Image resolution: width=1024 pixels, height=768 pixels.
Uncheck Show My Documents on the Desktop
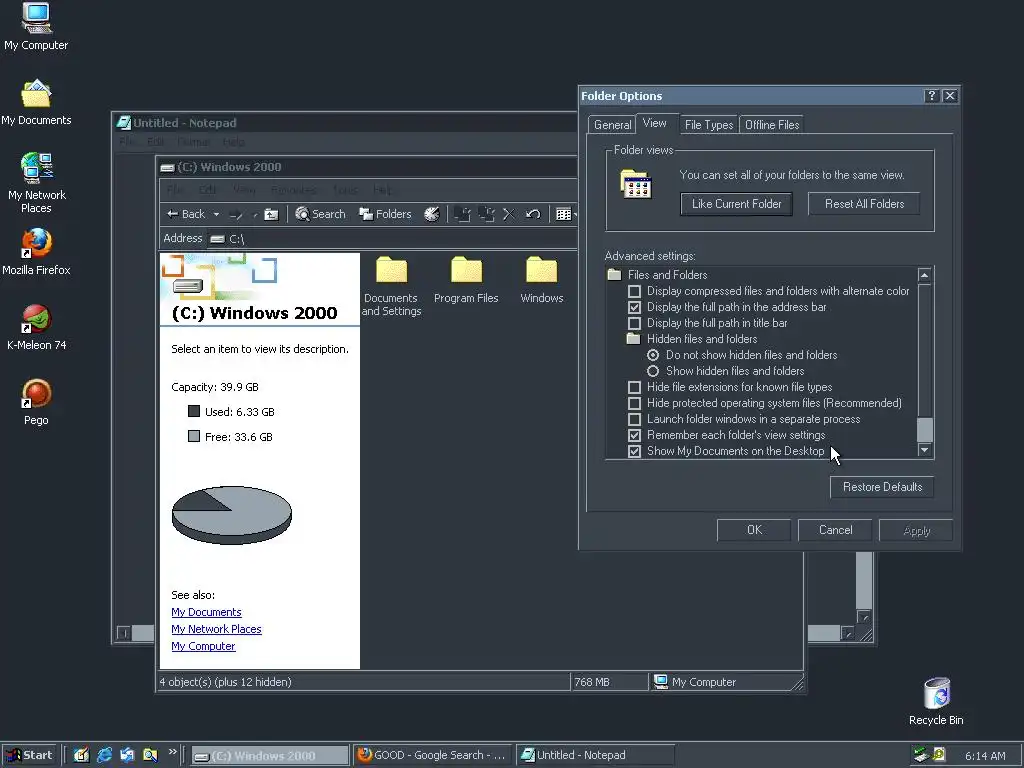(634, 451)
